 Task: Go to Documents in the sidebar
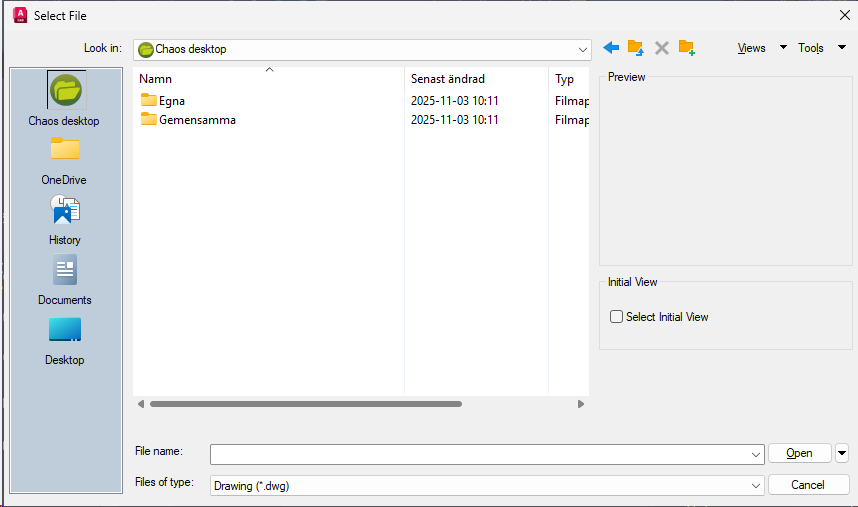point(64,280)
